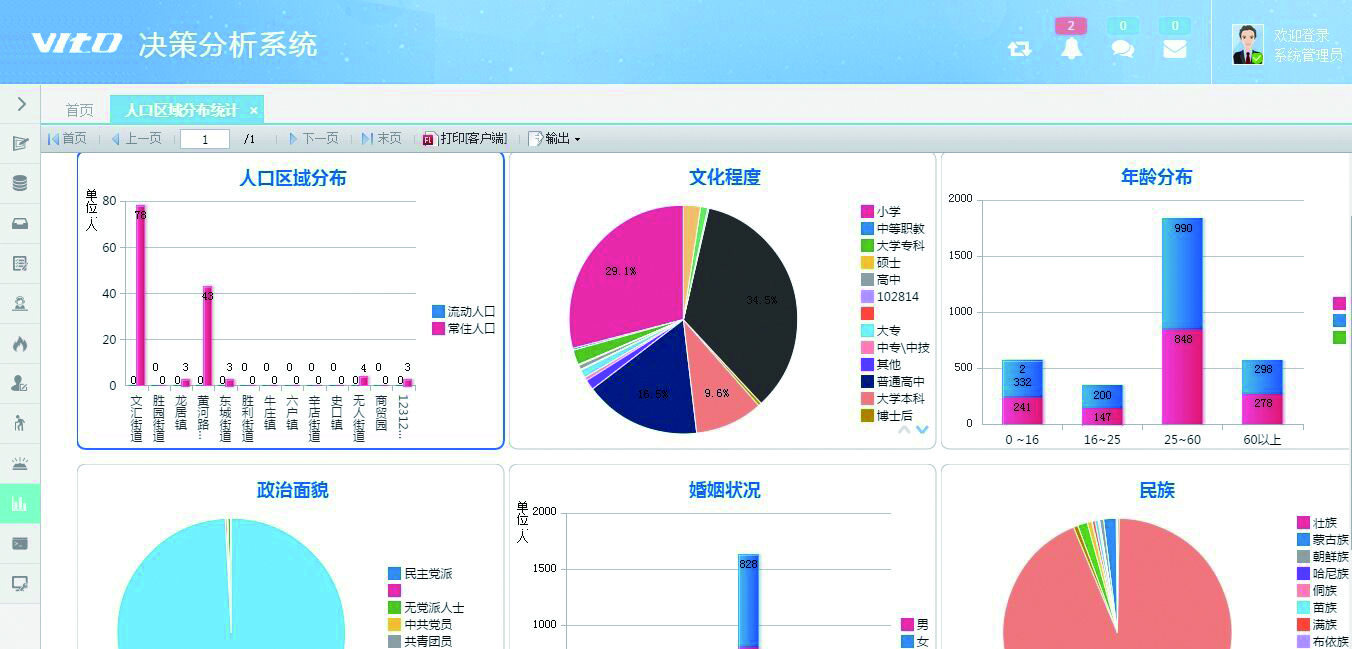Click the administrator avatar picture

pos(1248,45)
